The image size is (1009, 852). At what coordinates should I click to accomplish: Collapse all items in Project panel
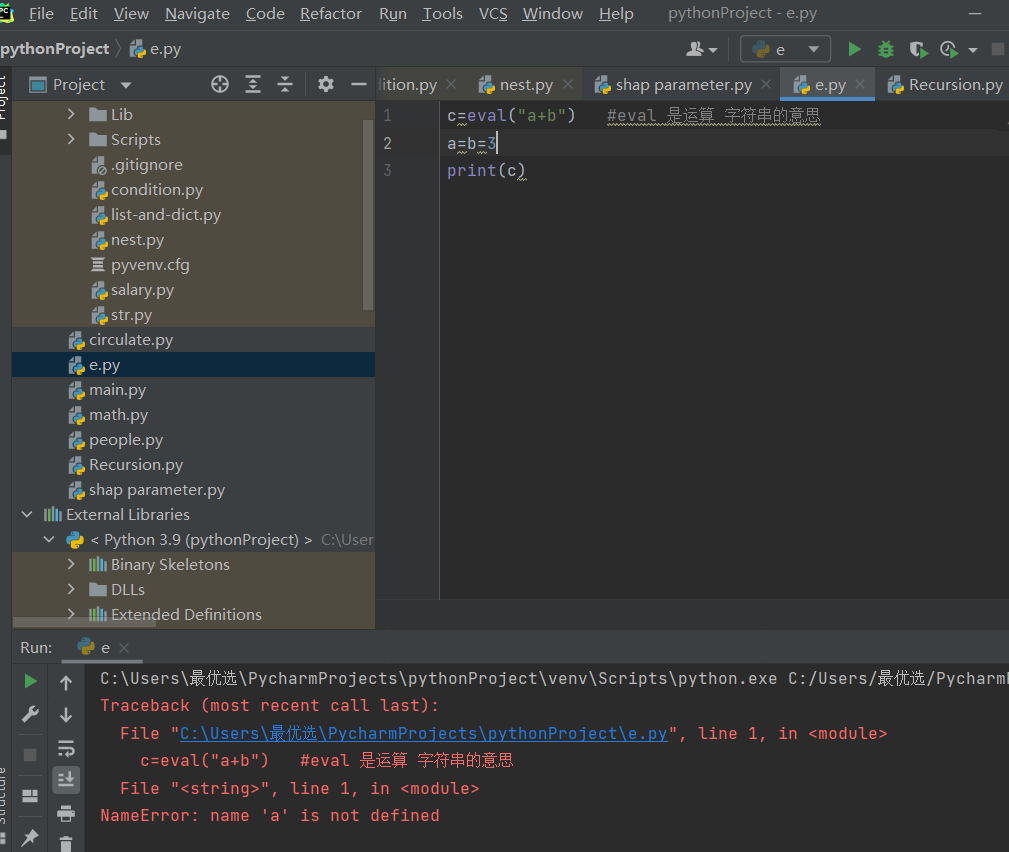click(x=284, y=84)
